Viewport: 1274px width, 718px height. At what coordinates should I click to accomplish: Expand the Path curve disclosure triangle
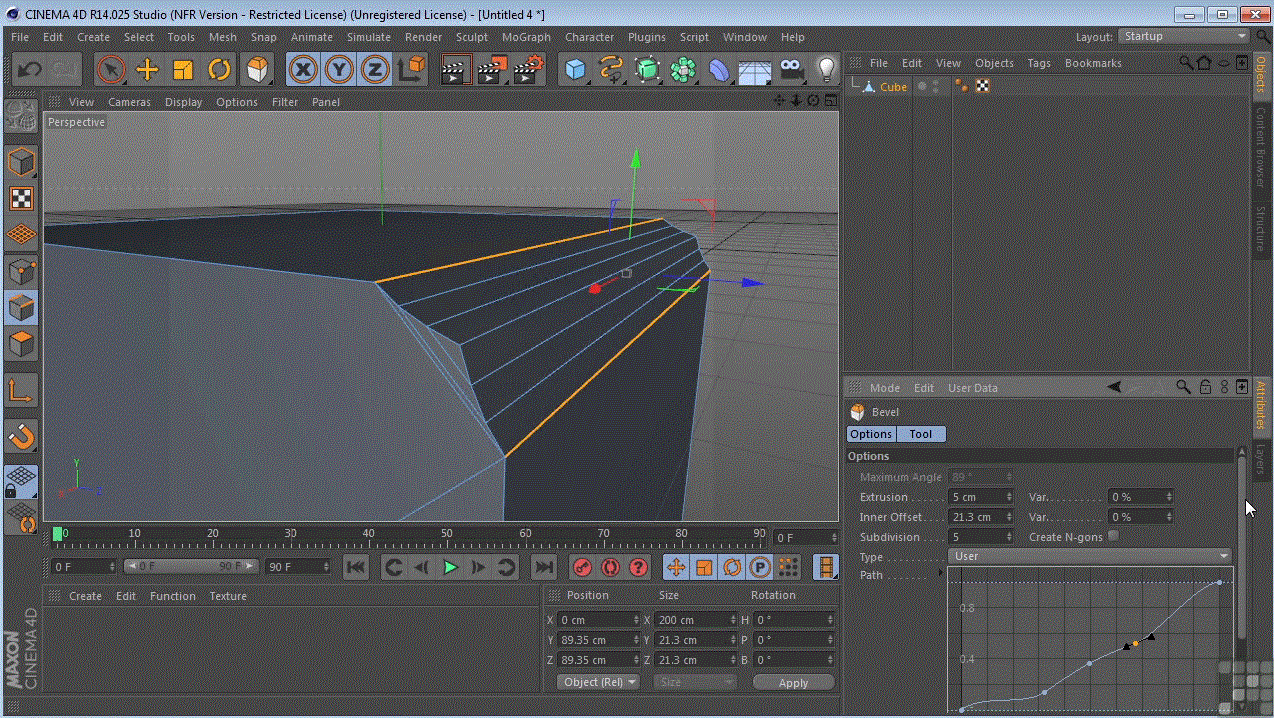(941, 573)
